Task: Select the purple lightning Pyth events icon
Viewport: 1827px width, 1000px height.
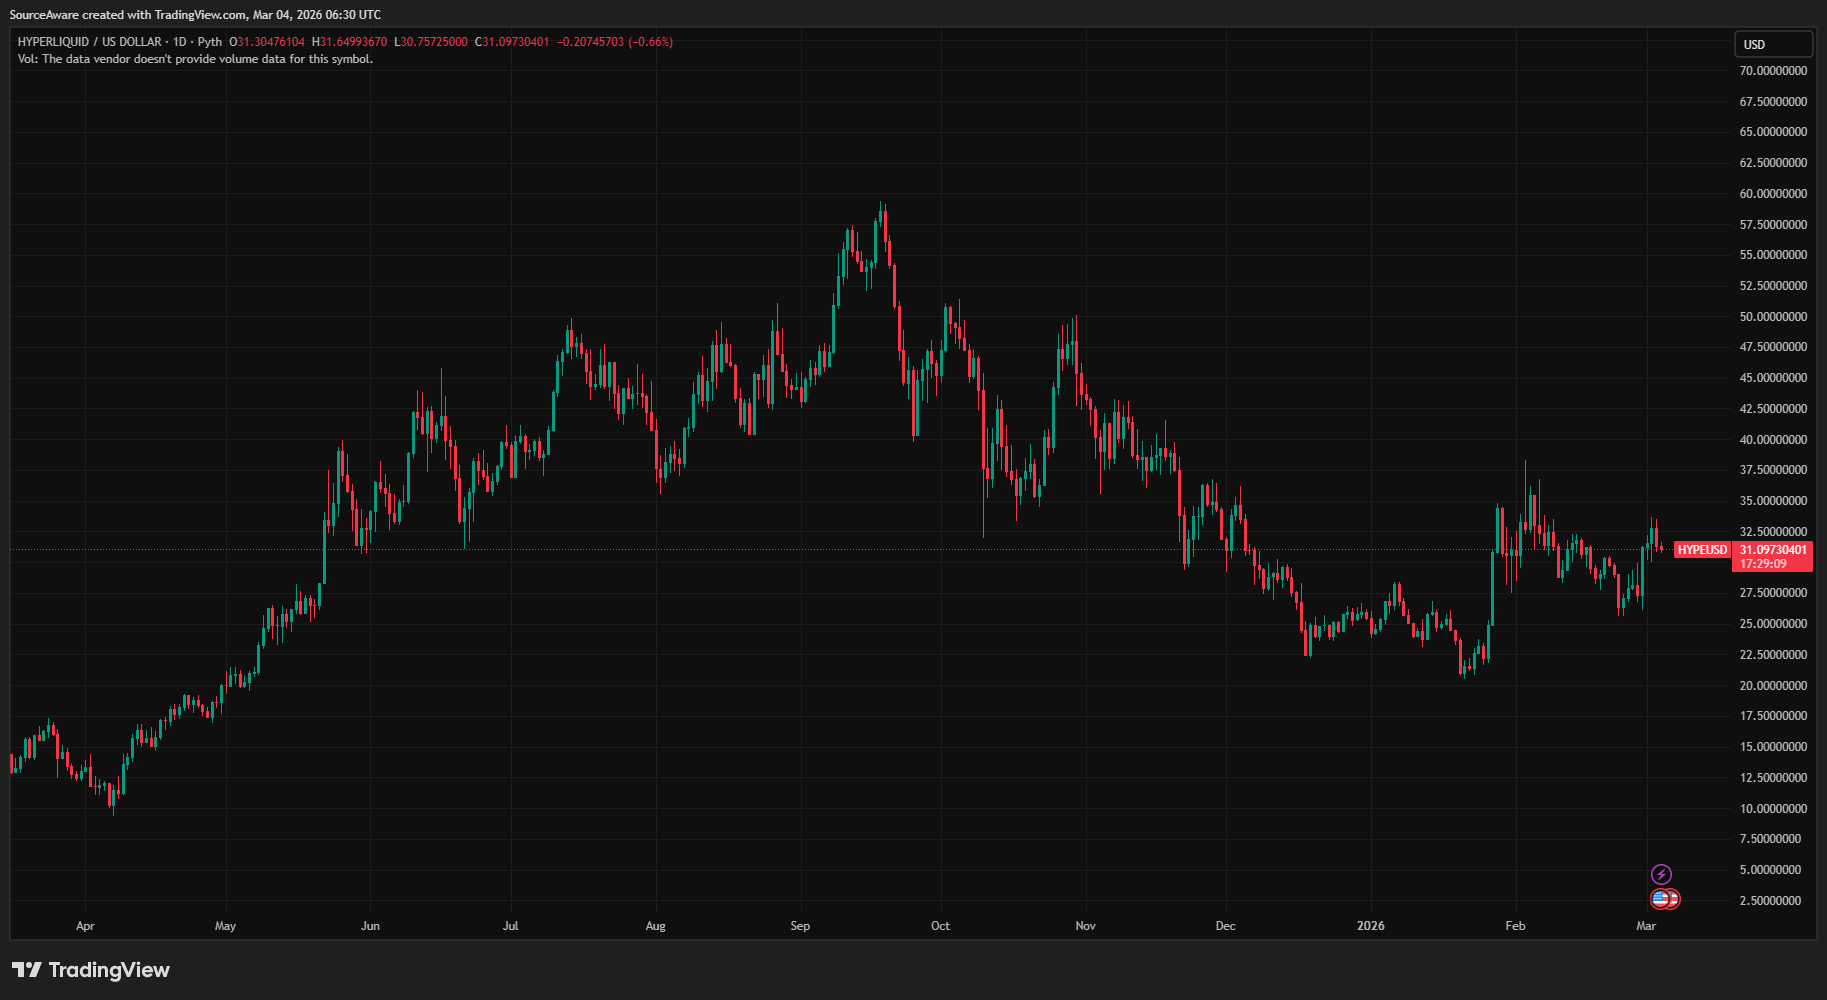Action: 1661,873
